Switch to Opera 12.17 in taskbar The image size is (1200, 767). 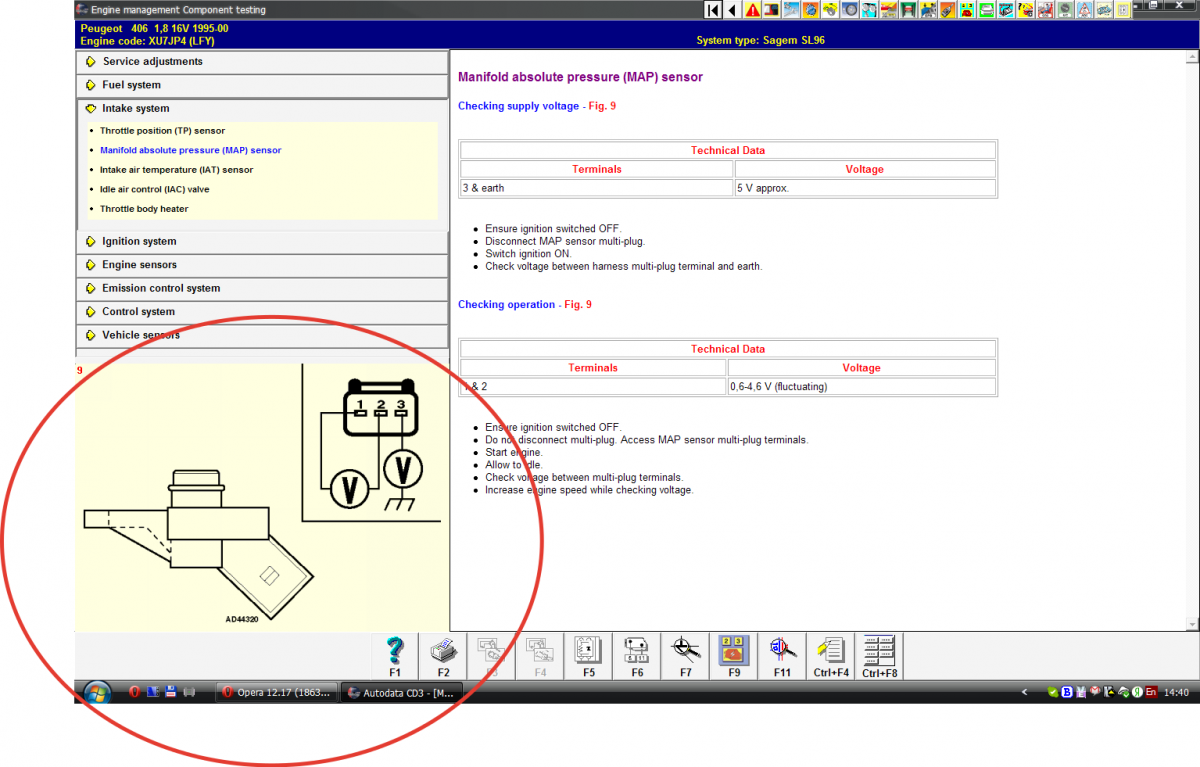point(276,693)
